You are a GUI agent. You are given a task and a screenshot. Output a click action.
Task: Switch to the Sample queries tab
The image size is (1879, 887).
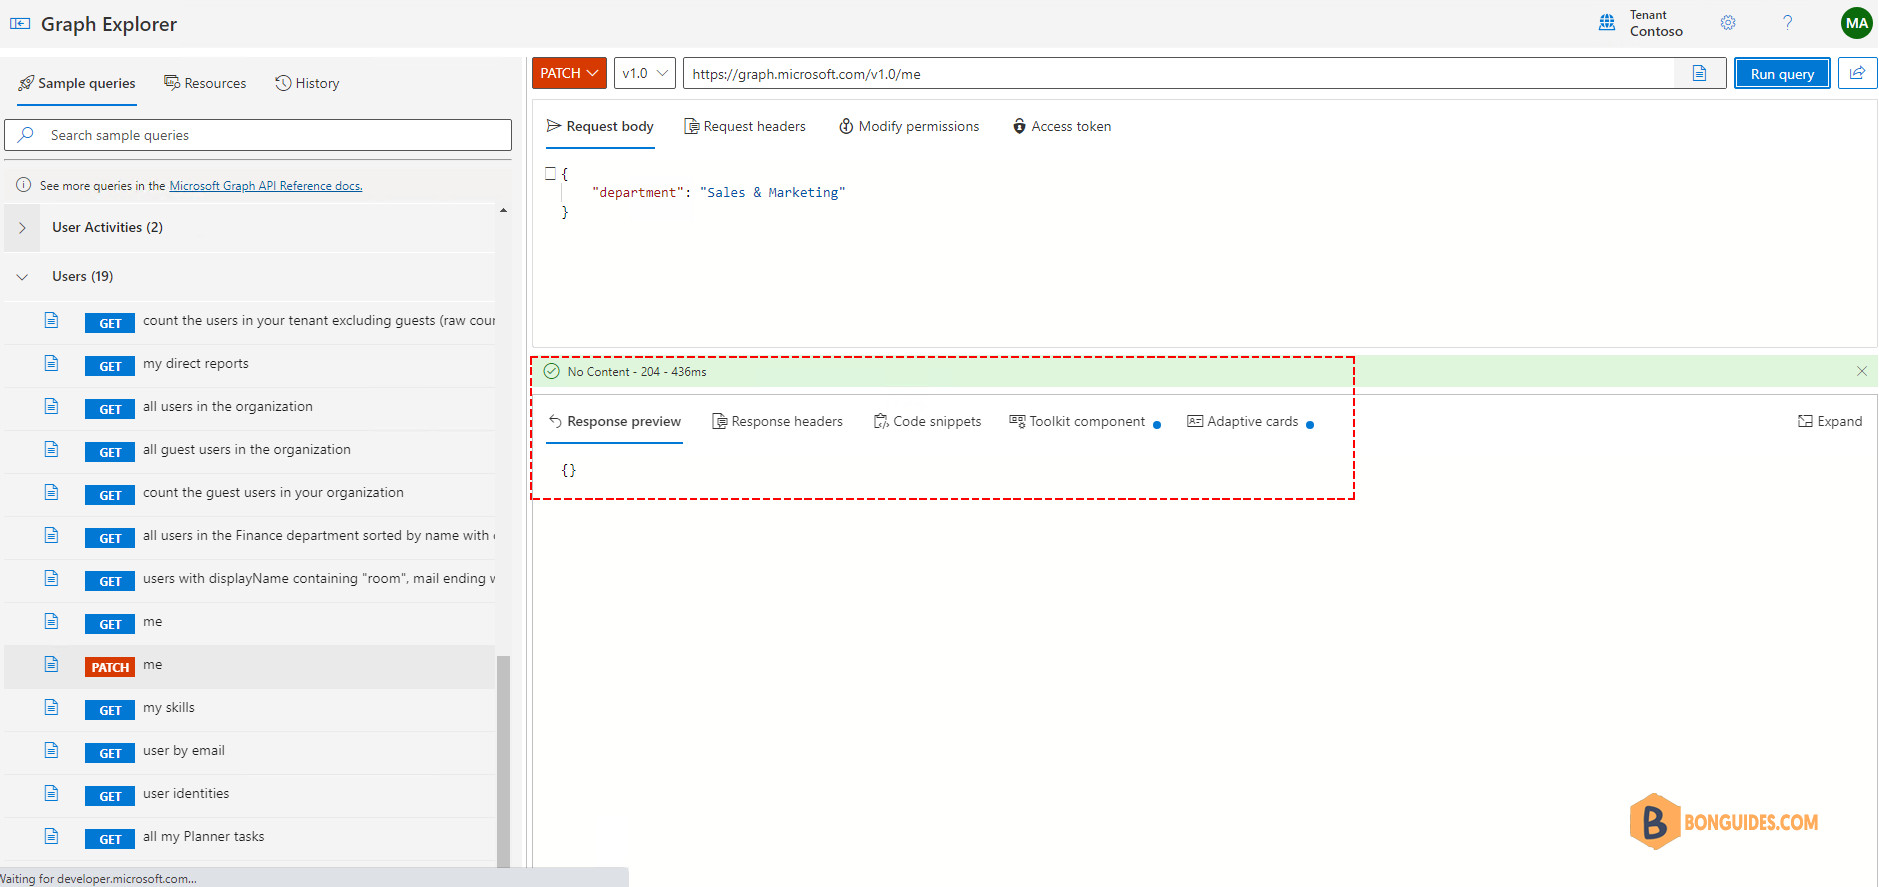tap(77, 83)
